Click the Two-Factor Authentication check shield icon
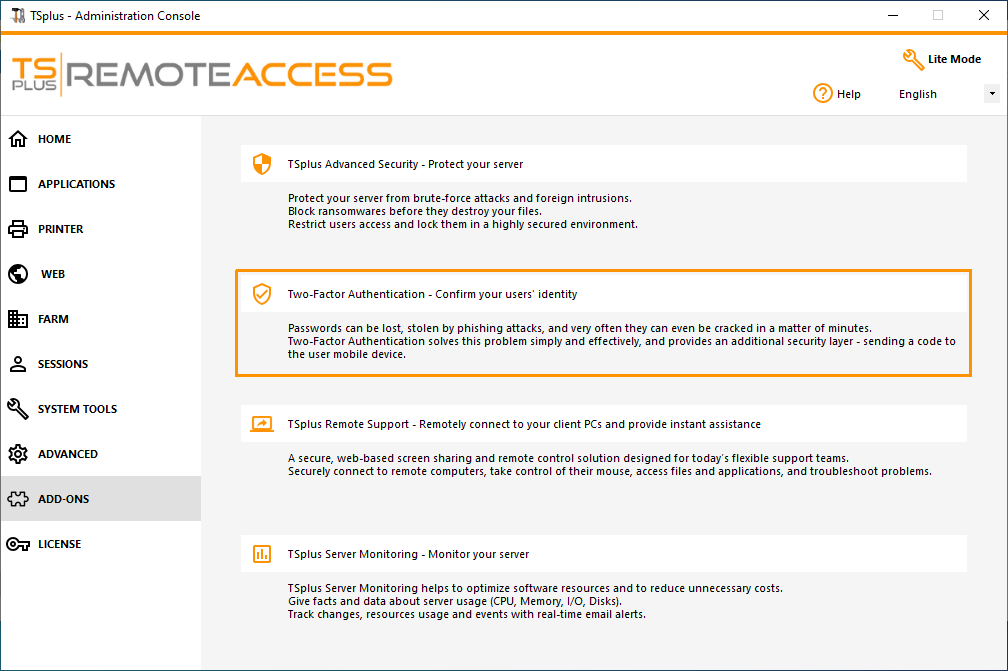Viewport: 1008px width, 671px height. tap(261, 294)
